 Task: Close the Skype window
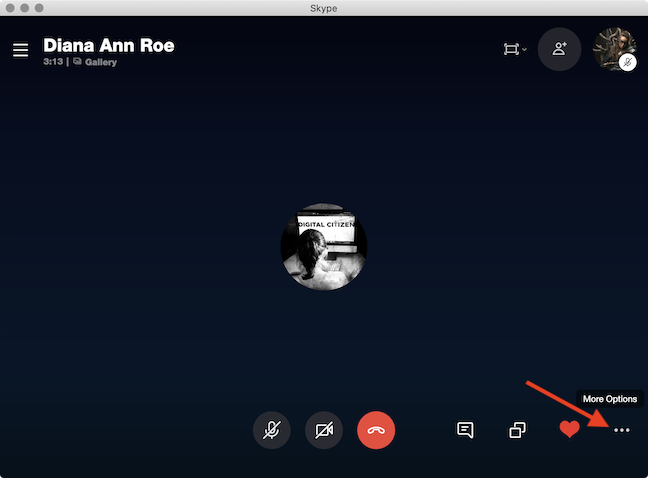point(10,8)
